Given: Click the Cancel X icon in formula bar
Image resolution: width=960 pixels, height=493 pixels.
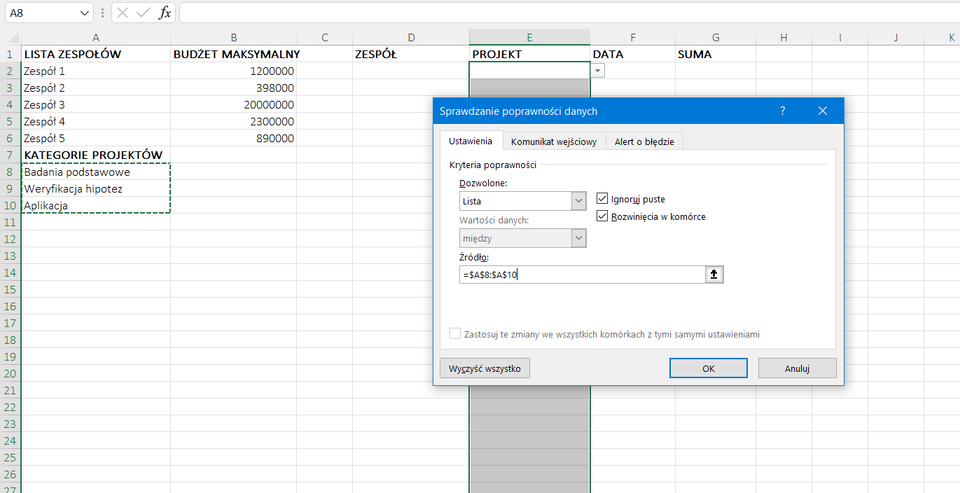Looking at the screenshot, I should [x=122, y=14].
